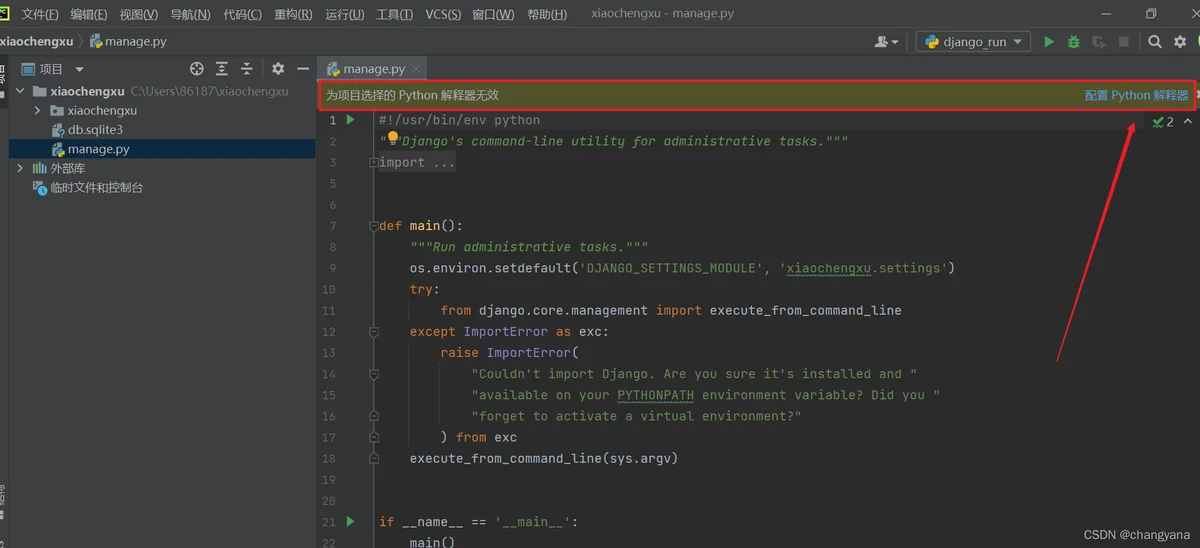
Task: Open 帮助(H) menu
Action: point(546,14)
